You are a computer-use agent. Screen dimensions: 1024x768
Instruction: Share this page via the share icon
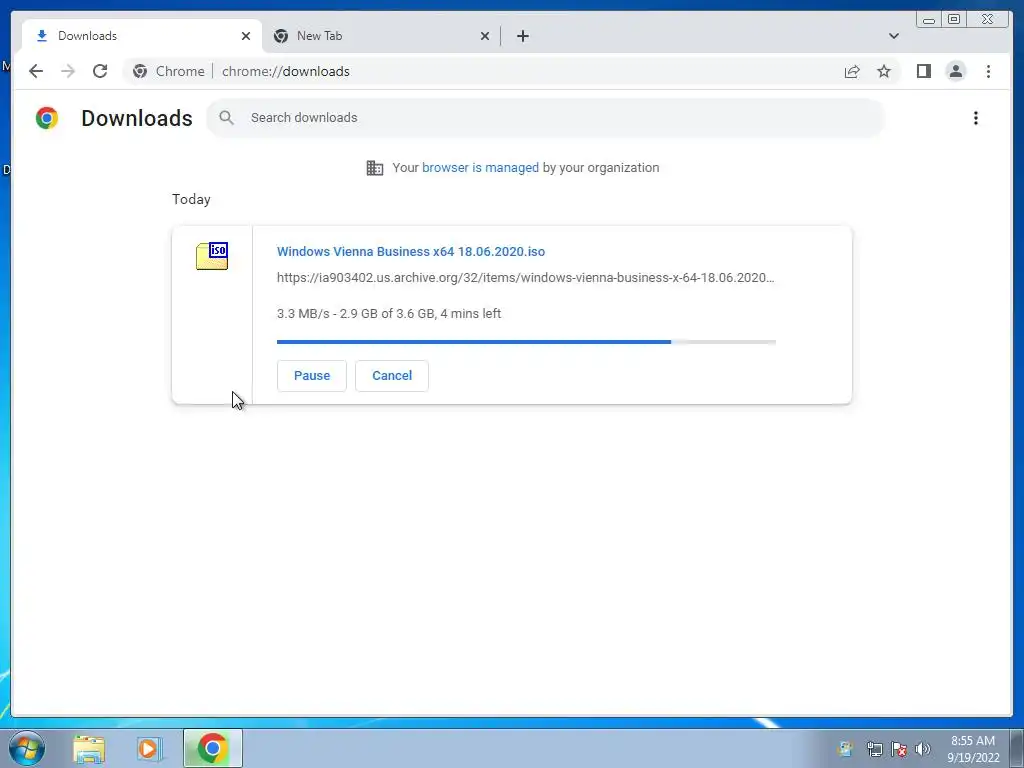[x=852, y=71]
